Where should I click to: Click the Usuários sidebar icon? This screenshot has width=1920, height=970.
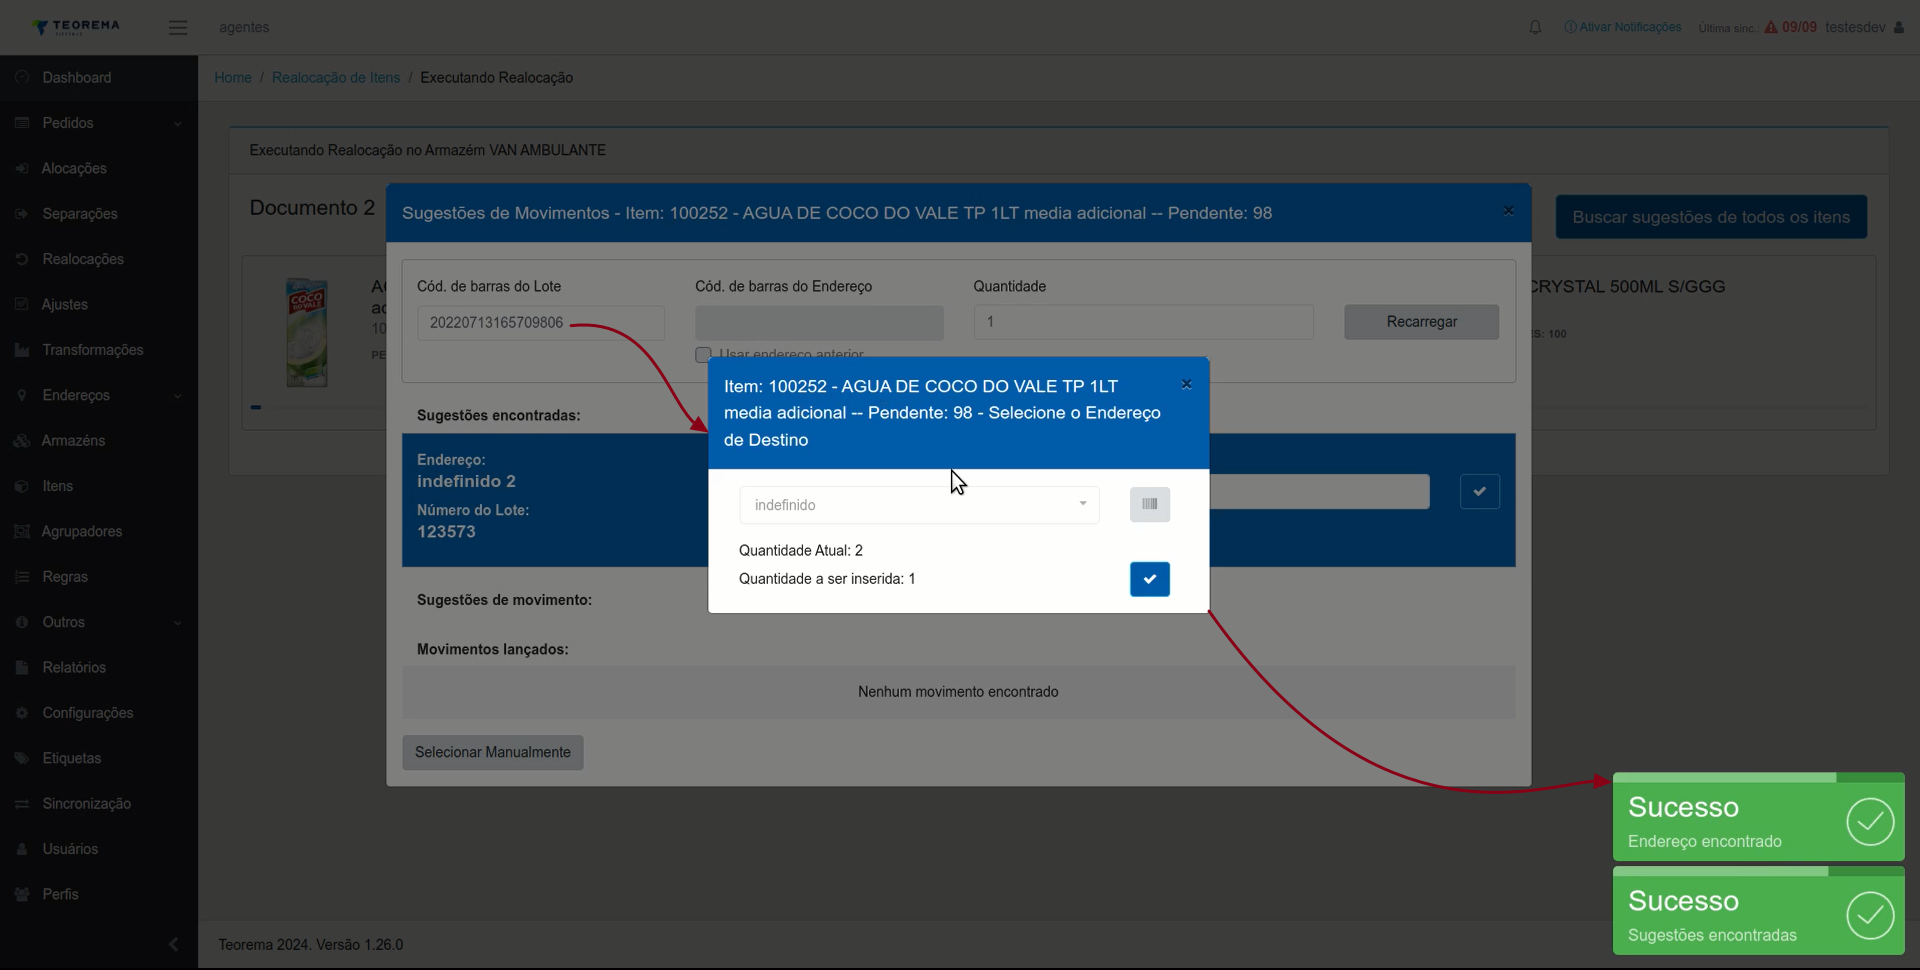click(x=22, y=849)
